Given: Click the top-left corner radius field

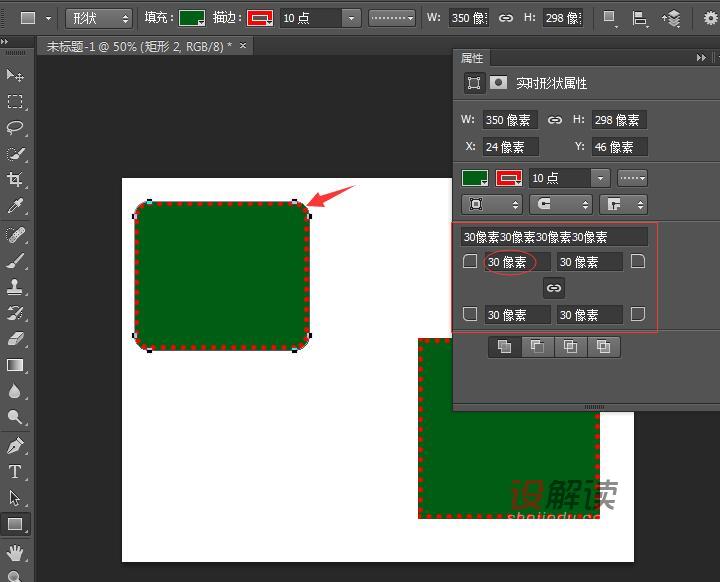Looking at the screenshot, I should 516,262.
